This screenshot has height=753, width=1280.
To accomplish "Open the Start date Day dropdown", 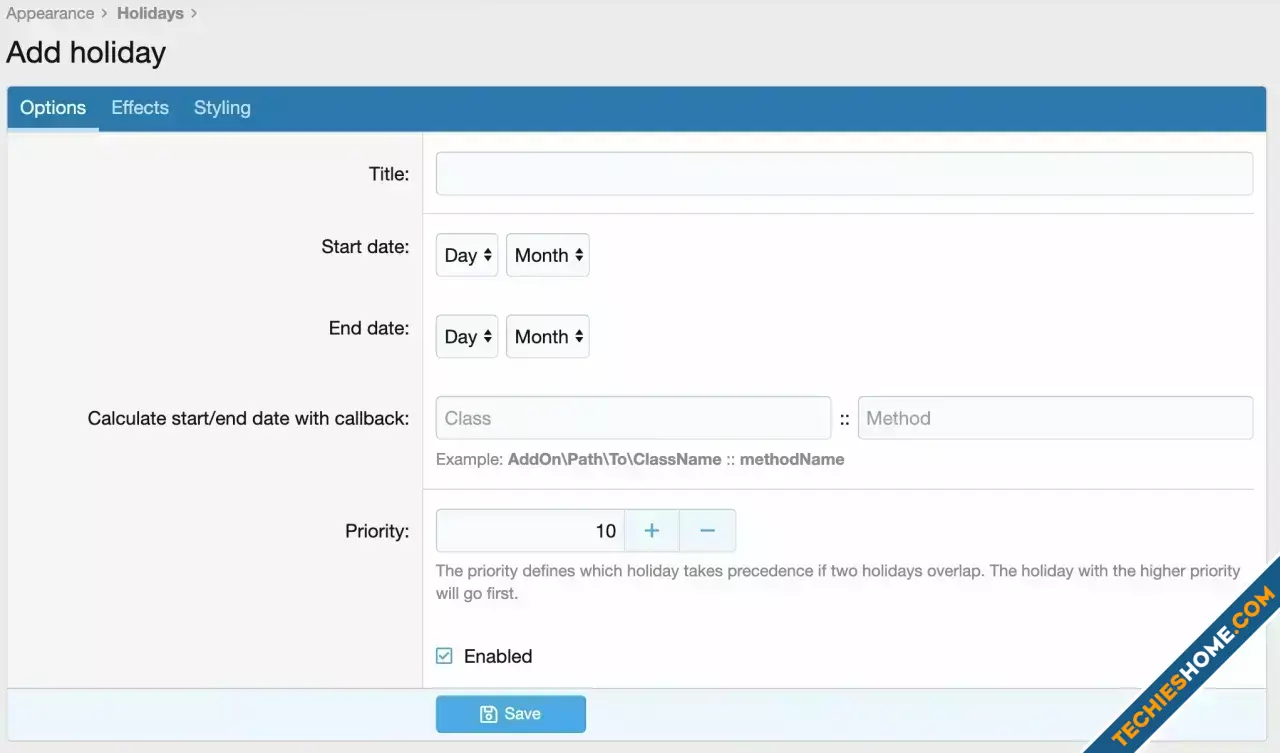I will point(467,255).
